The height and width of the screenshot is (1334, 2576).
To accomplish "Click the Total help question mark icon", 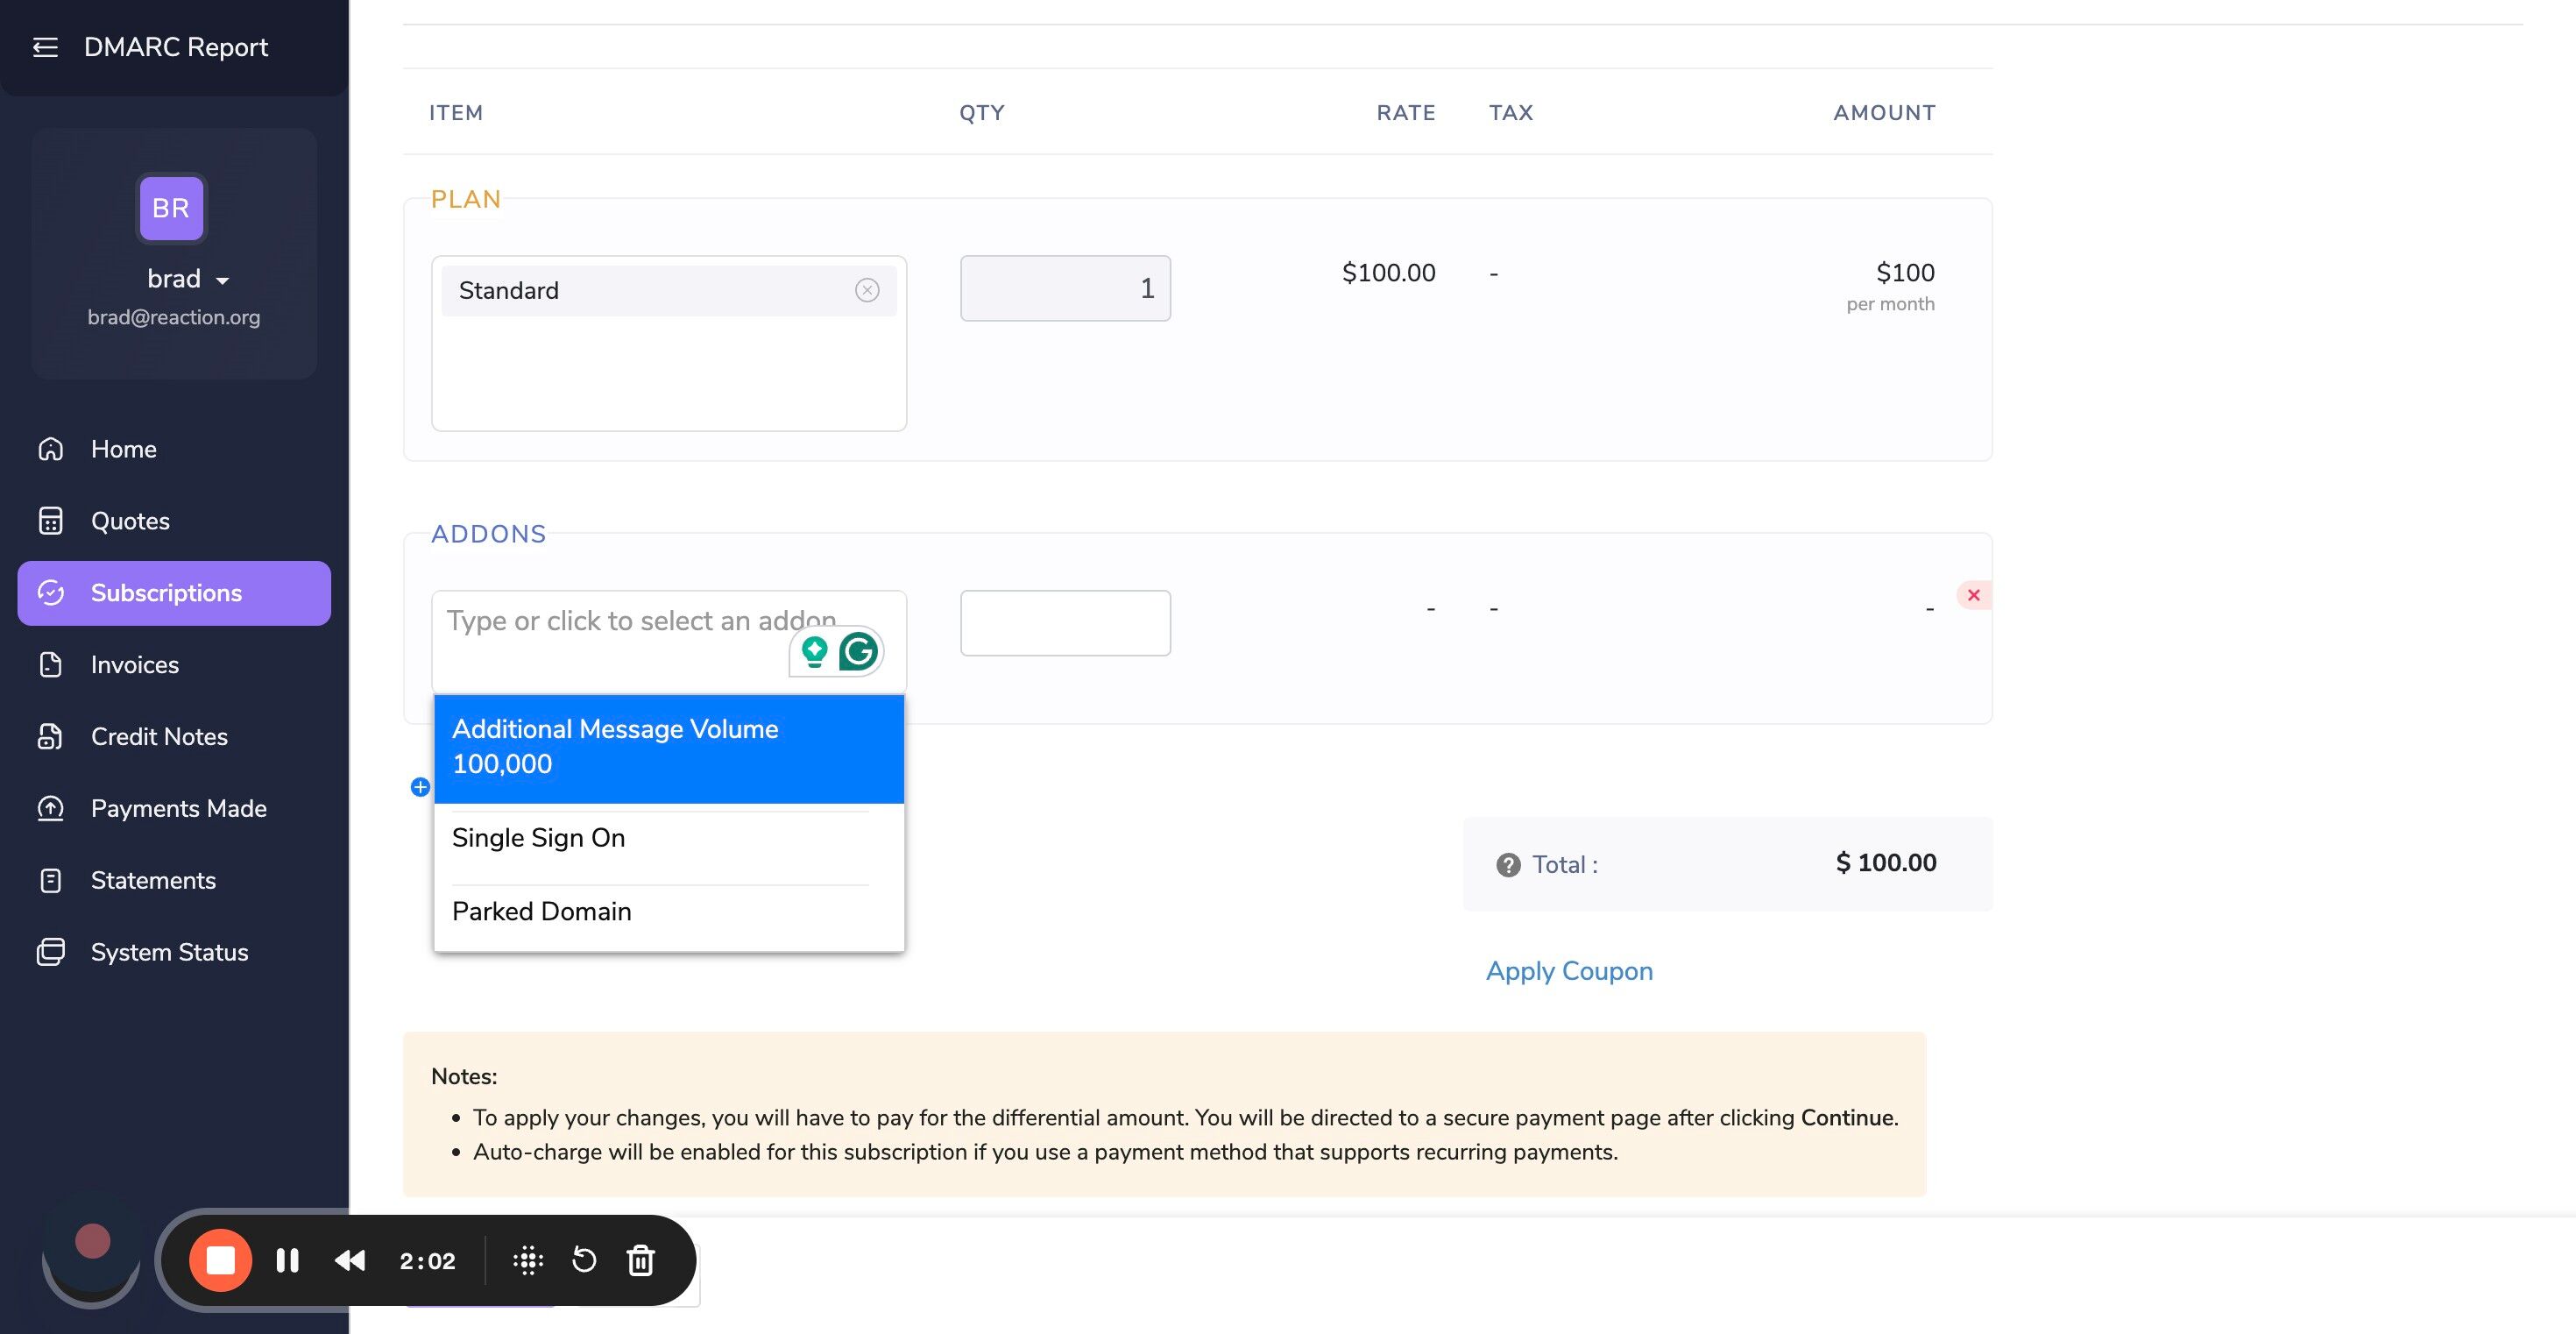I will point(1508,865).
